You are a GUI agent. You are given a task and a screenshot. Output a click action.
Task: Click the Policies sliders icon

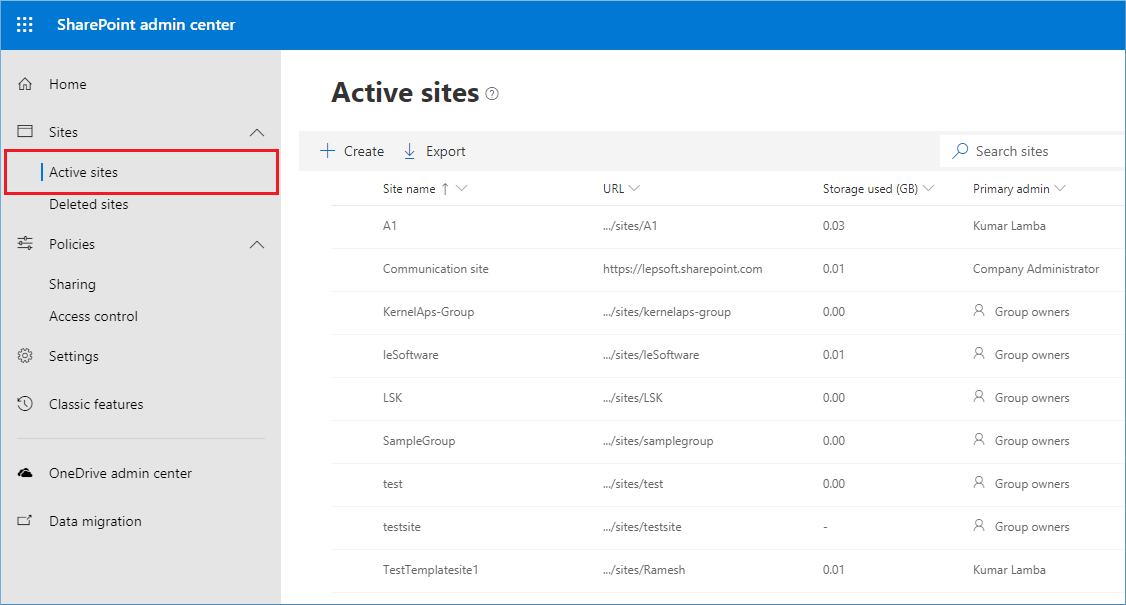click(x=25, y=244)
